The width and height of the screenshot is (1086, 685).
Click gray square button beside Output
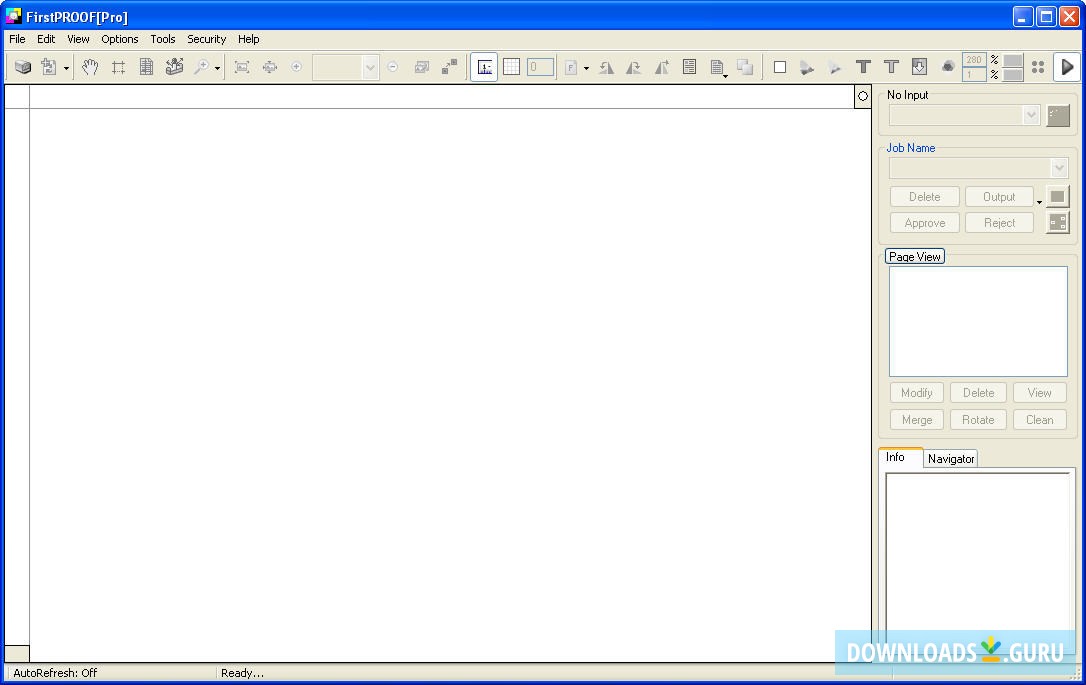[1058, 197]
